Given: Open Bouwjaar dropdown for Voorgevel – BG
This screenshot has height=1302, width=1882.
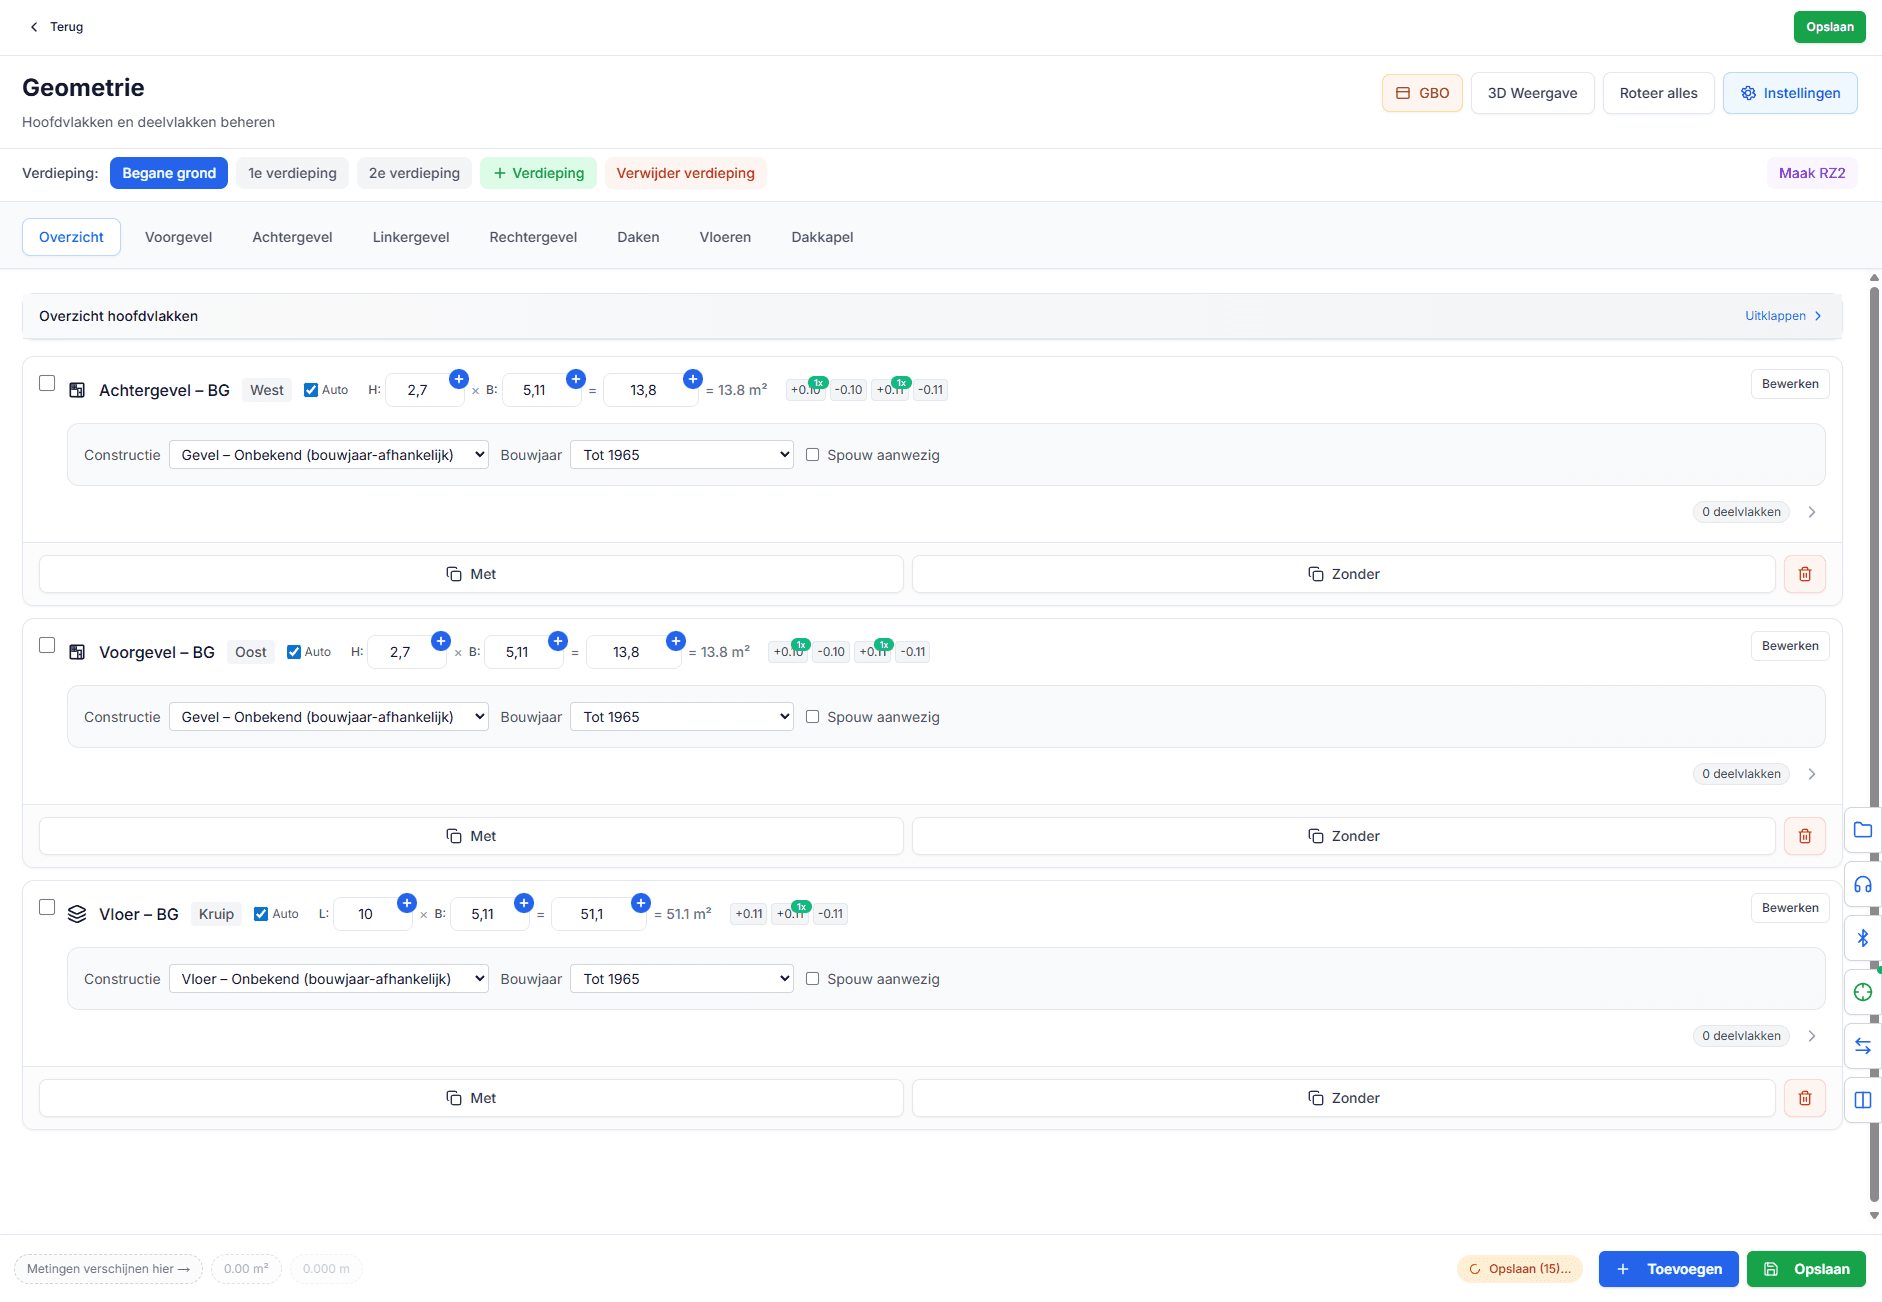Looking at the screenshot, I should pyautogui.click(x=681, y=717).
